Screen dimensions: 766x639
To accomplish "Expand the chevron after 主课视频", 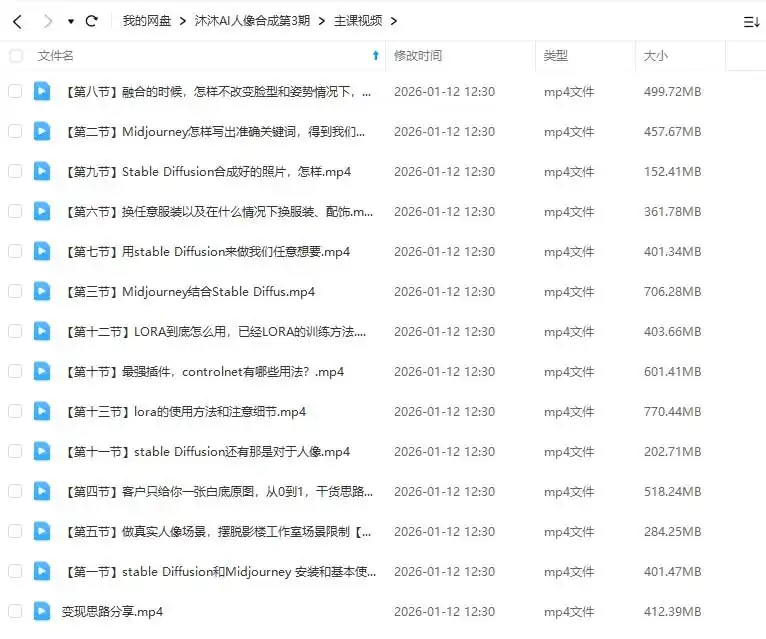I will 394,21.
